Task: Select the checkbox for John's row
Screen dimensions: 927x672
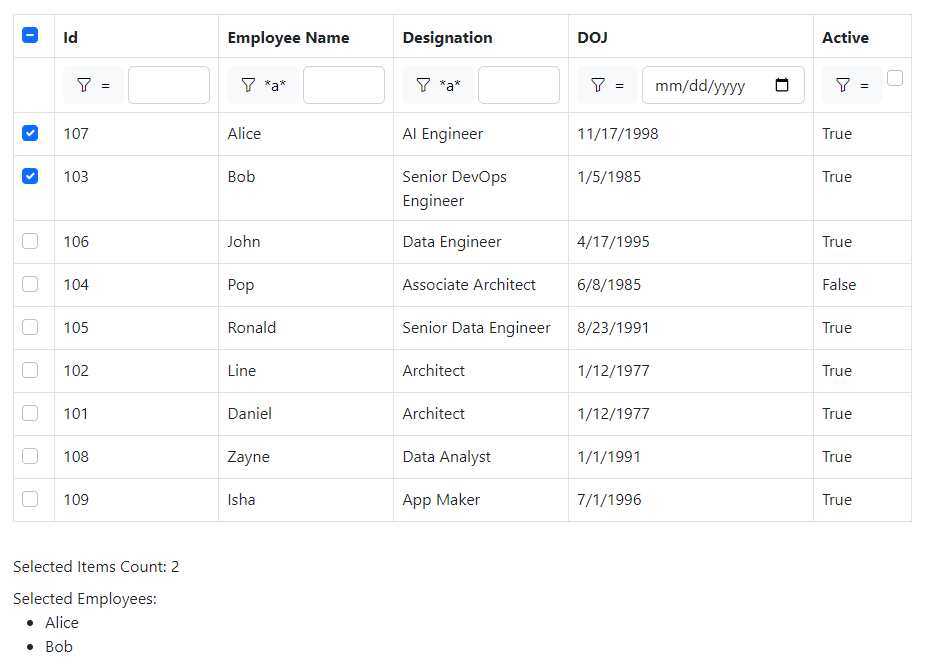Action: tap(30, 240)
